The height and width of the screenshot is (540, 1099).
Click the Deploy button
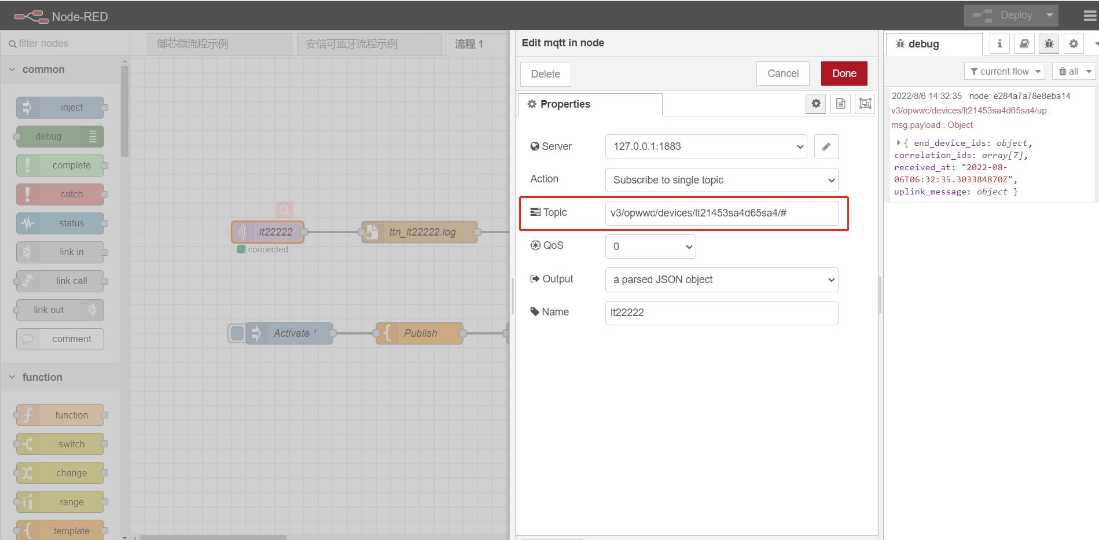[x=1006, y=15]
